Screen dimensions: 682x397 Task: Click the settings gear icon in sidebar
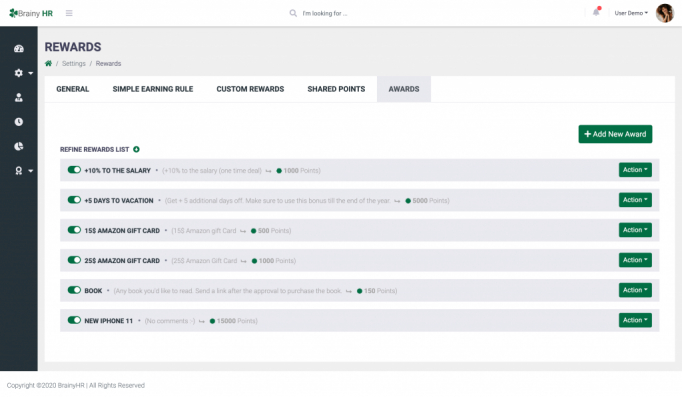19,73
